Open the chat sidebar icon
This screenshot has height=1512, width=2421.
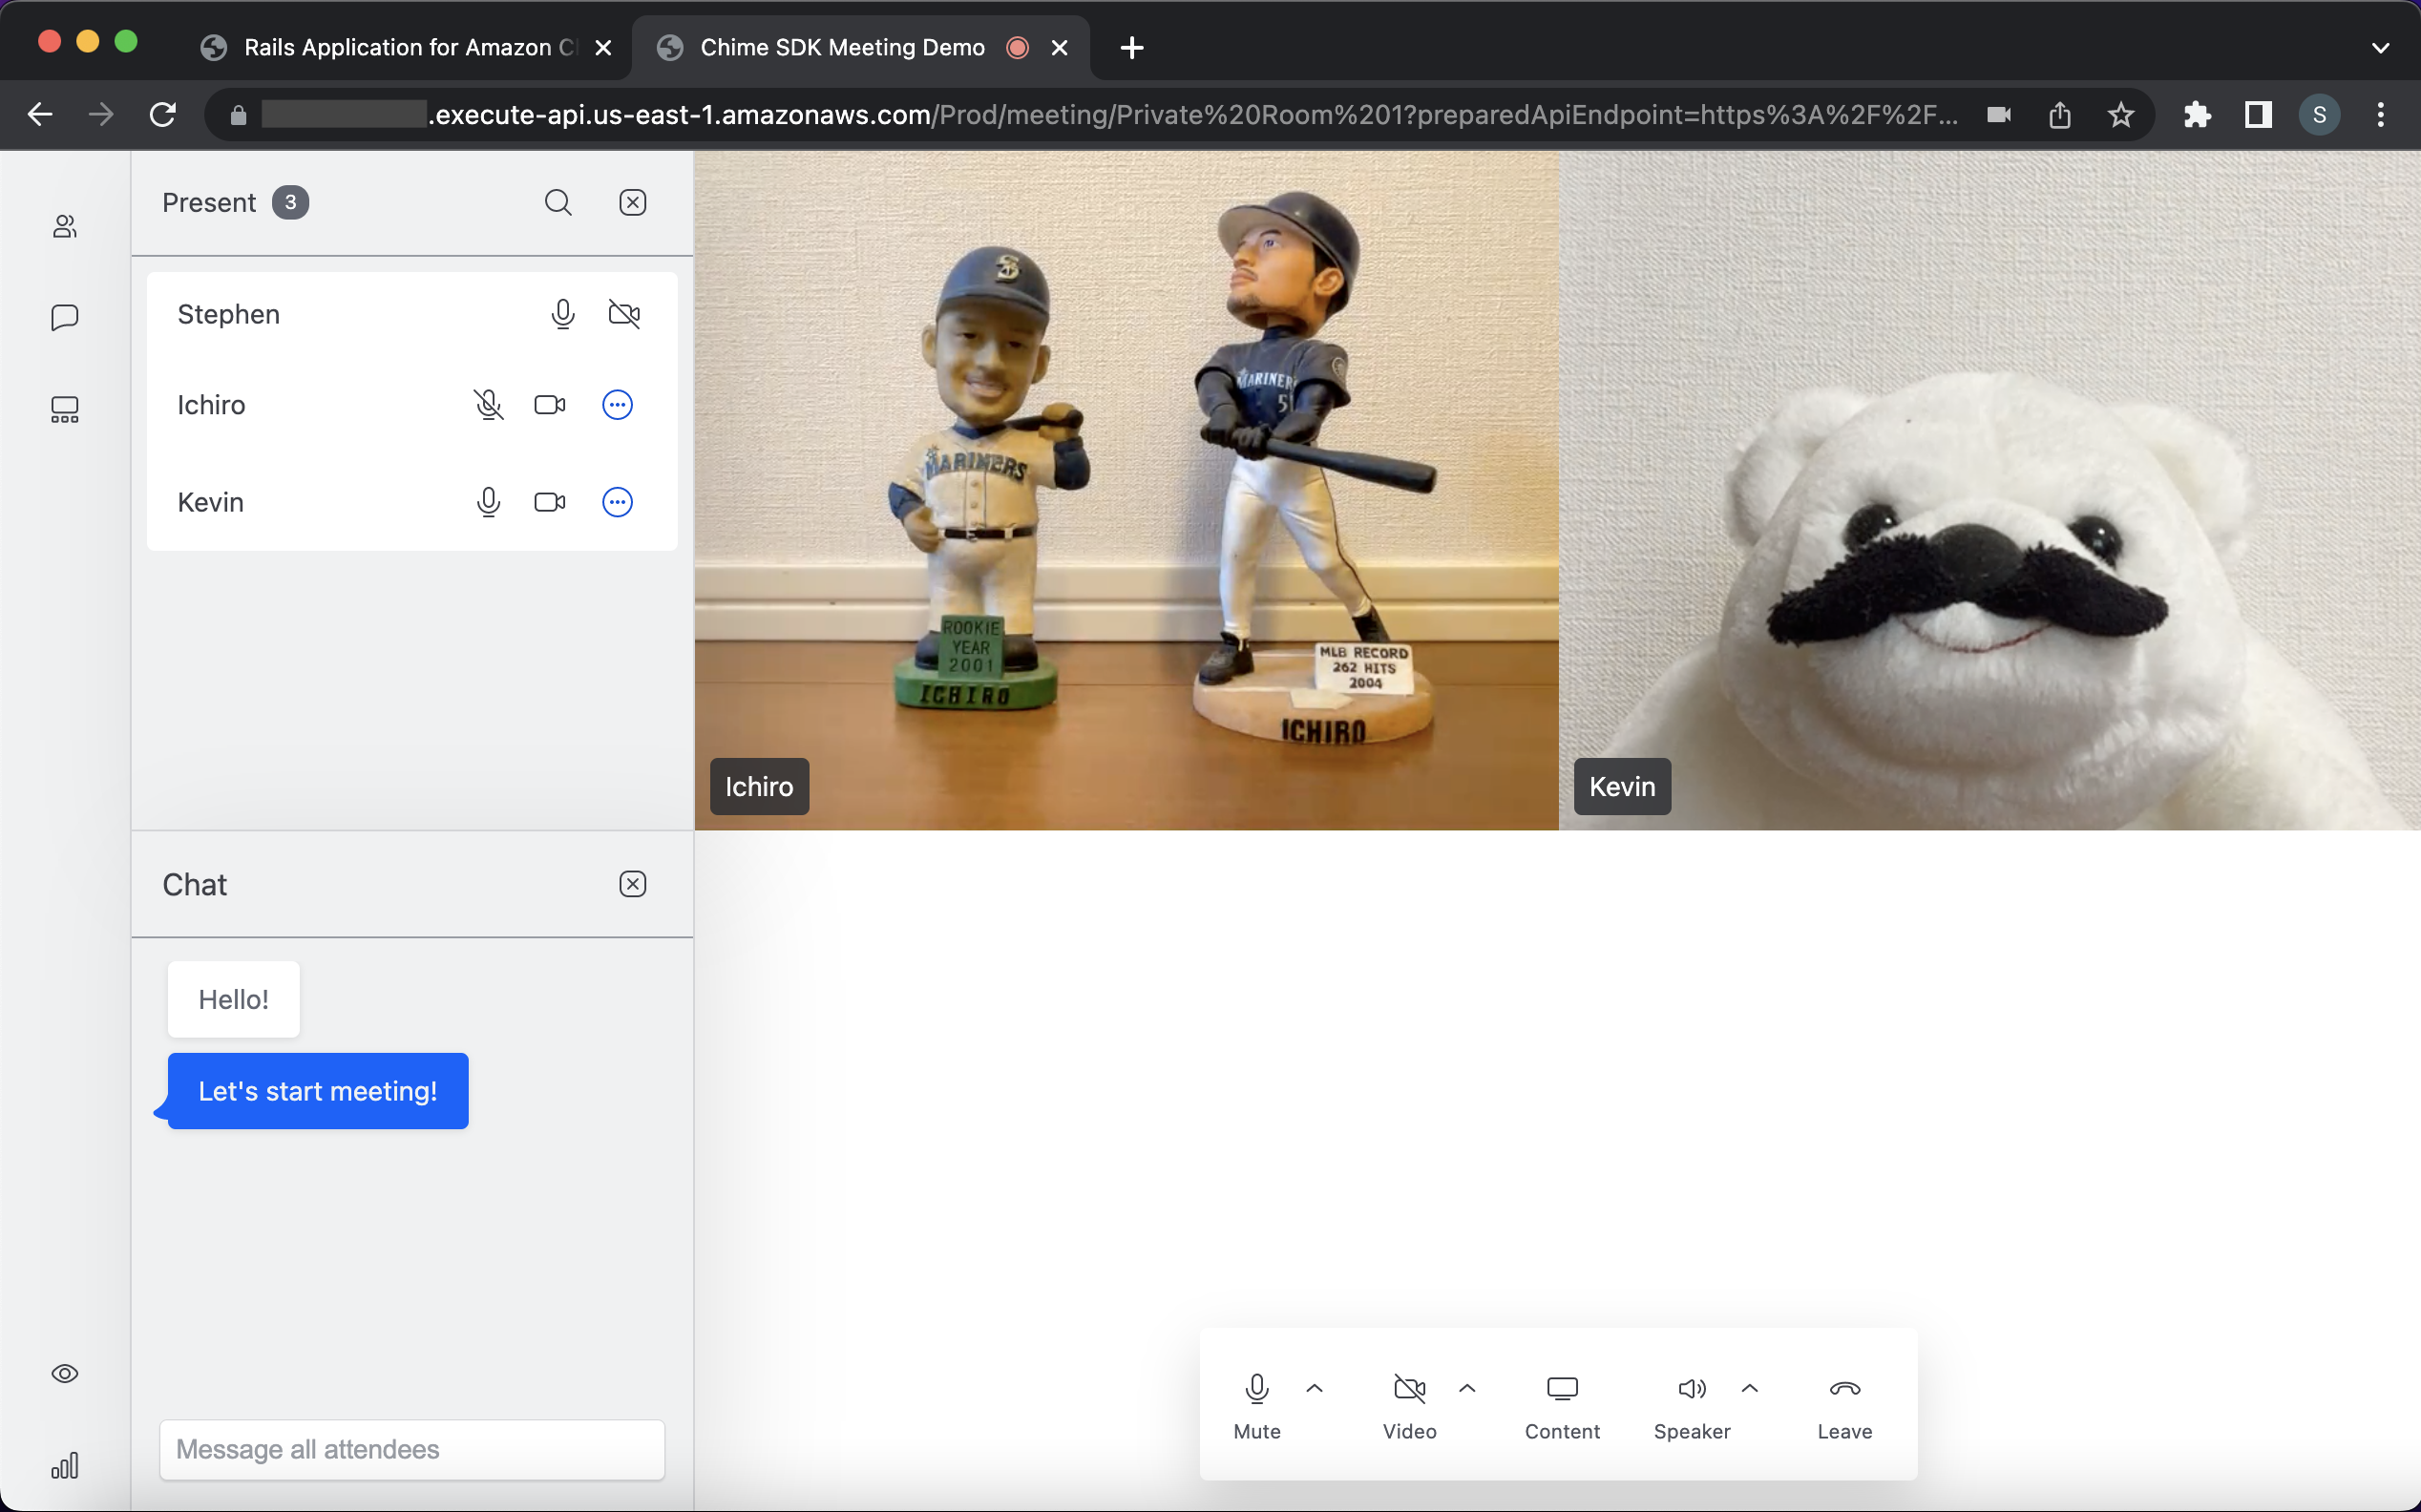point(65,318)
